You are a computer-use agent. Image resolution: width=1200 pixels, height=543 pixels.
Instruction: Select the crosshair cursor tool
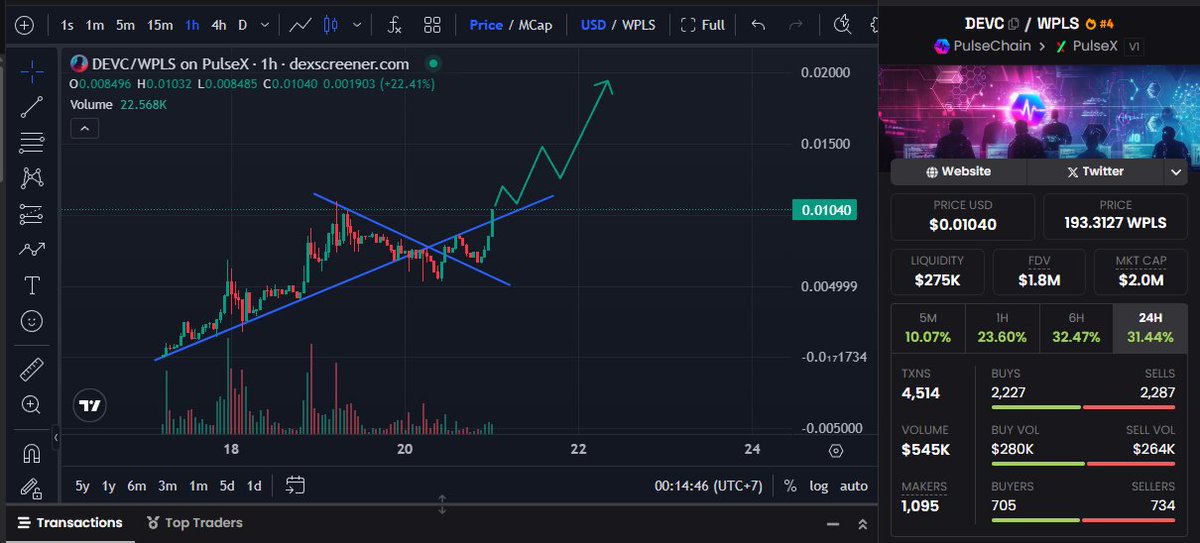[x=31, y=71]
